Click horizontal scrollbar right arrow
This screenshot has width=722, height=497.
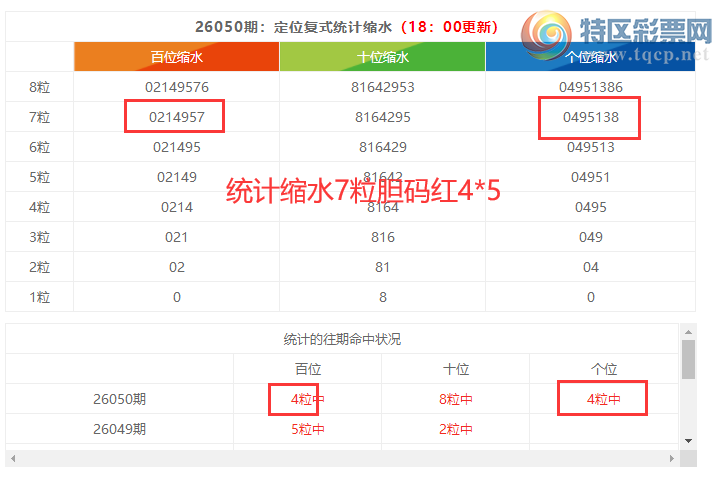(x=672, y=458)
